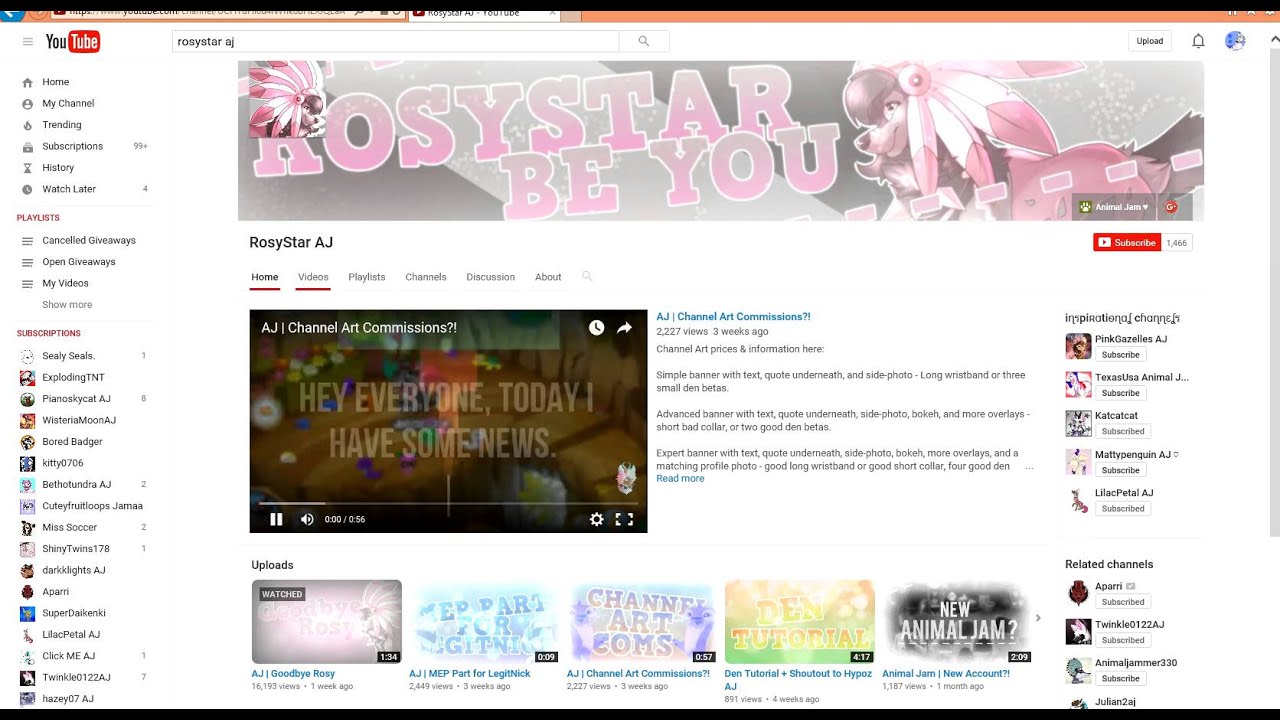The width and height of the screenshot is (1280, 720).
Task: Switch to the Videos channel tab
Action: (313, 277)
